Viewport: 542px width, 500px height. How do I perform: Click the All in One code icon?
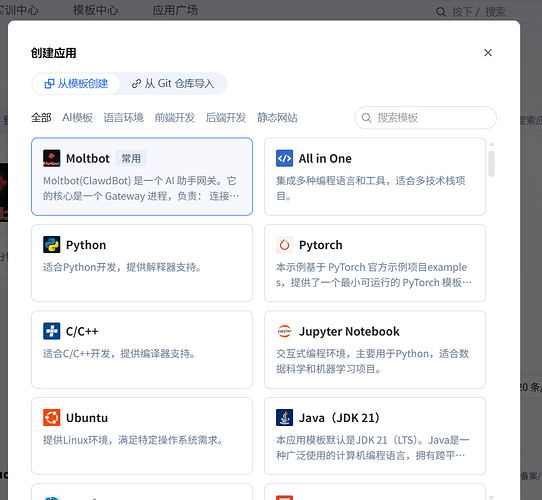284,158
